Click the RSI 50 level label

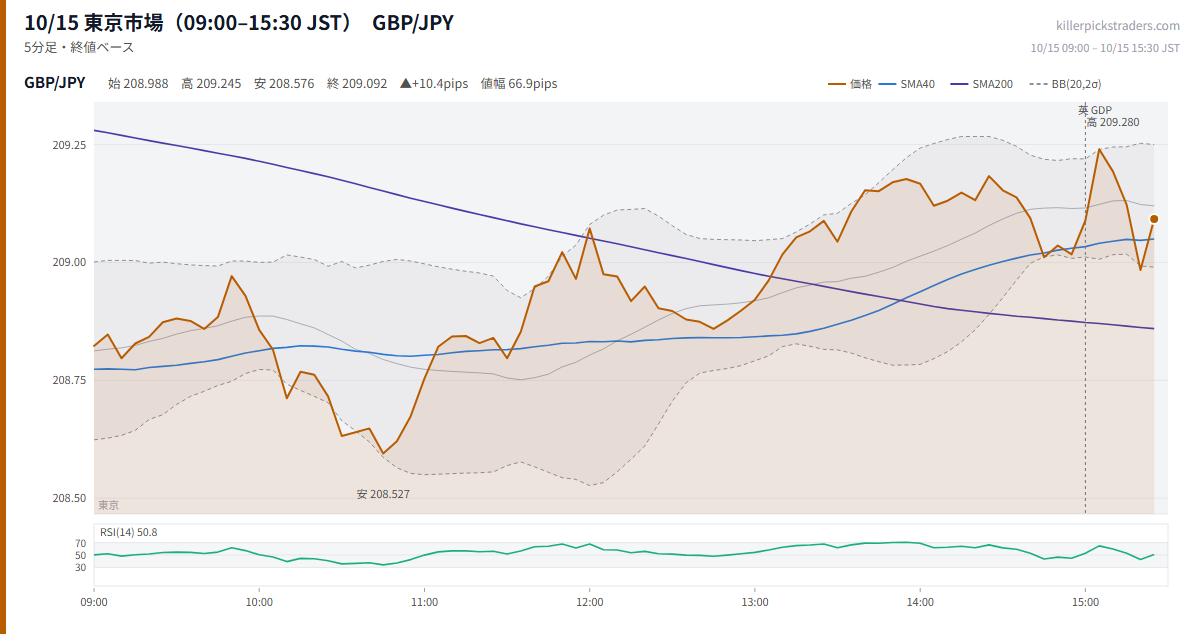click(80, 556)
